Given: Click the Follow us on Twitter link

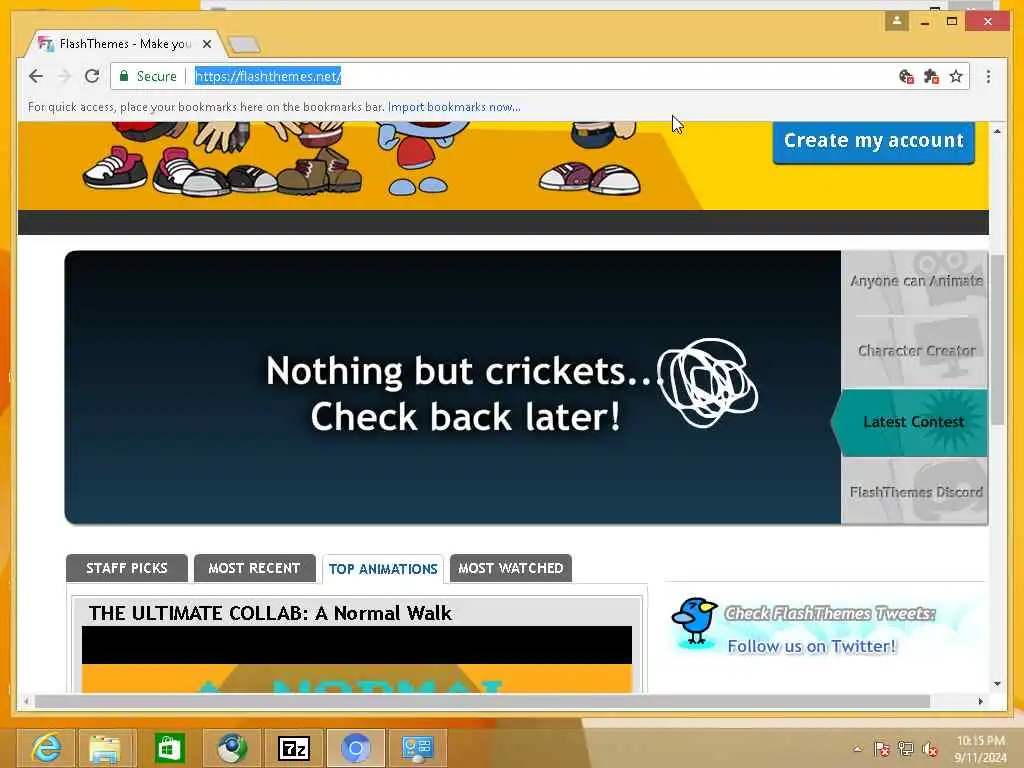Looking at the screenshot, I should point(812,647).
